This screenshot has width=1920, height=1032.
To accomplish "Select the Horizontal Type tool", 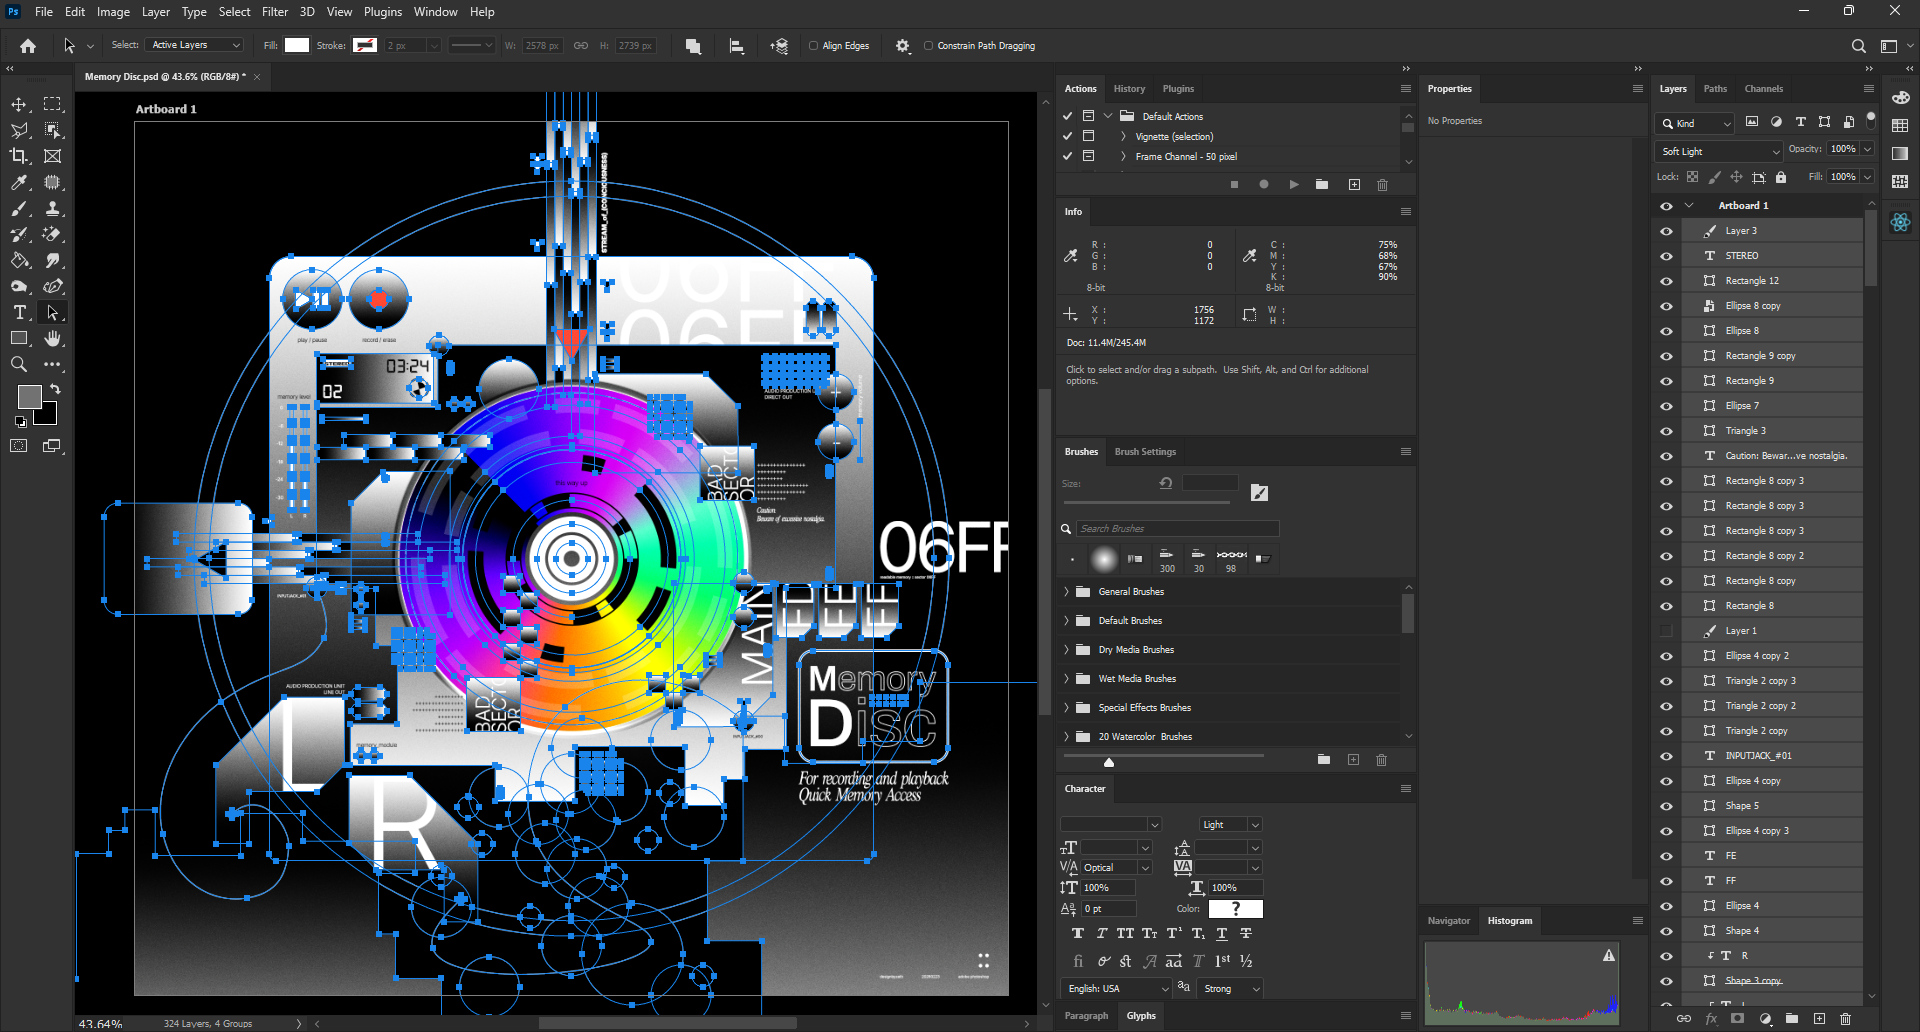I will [x=19, y=313].
